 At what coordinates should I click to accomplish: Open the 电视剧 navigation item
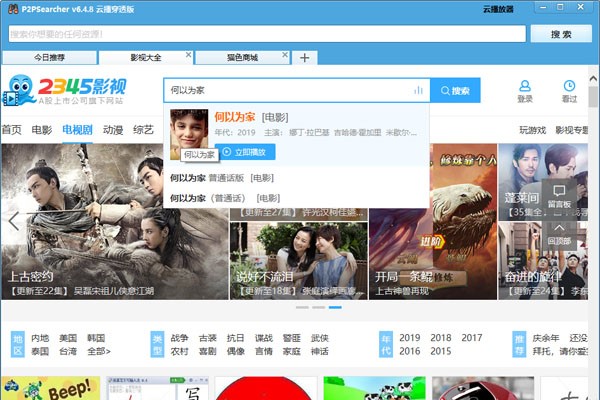pyautogui.click(x=77, y=130)
